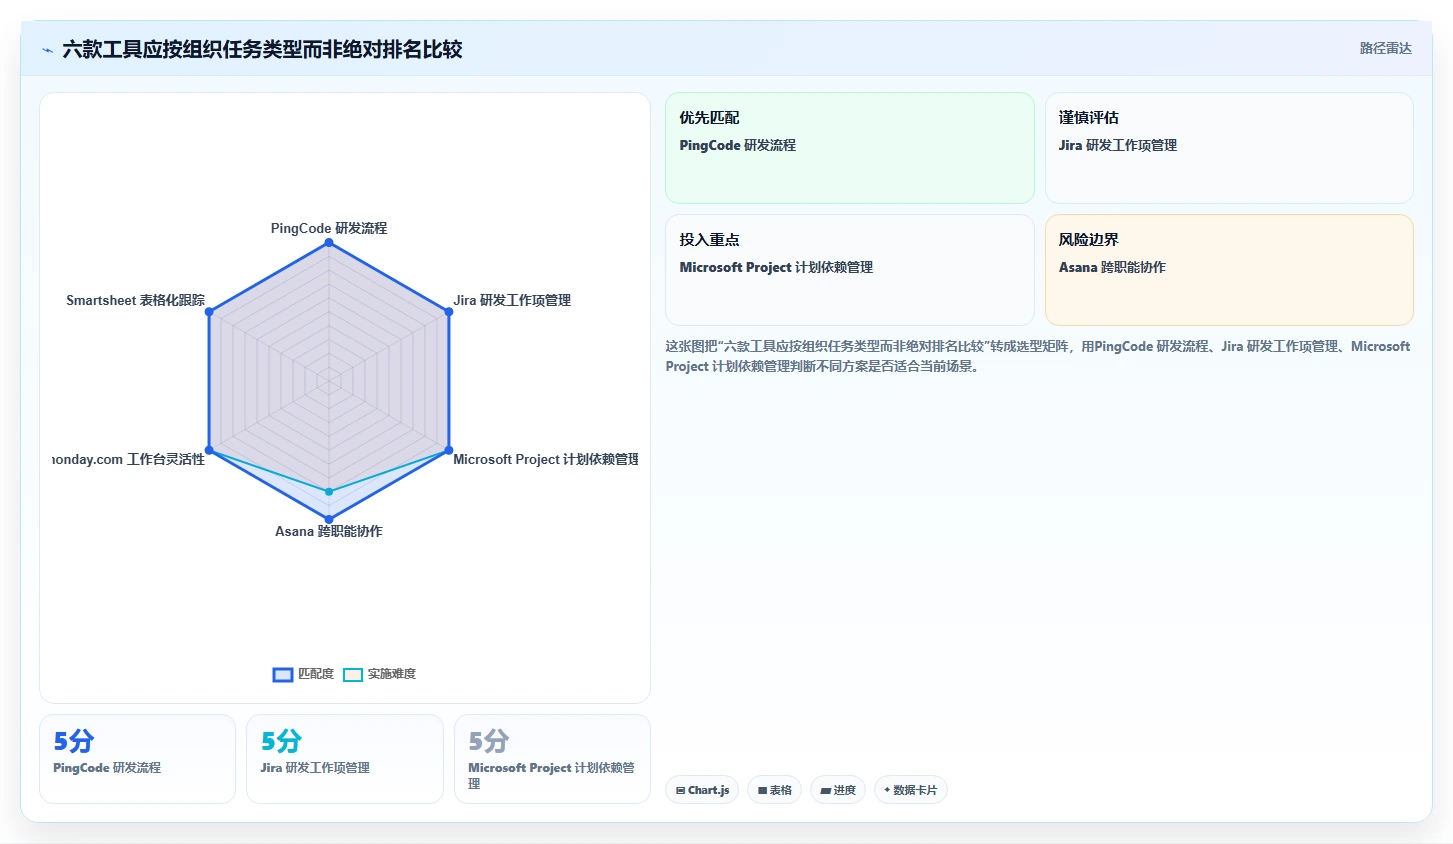Toggle the 匹配度 legend swatch
This screenshot has width=1453, height=844.
pyautogui.click(x=283, y=674)
